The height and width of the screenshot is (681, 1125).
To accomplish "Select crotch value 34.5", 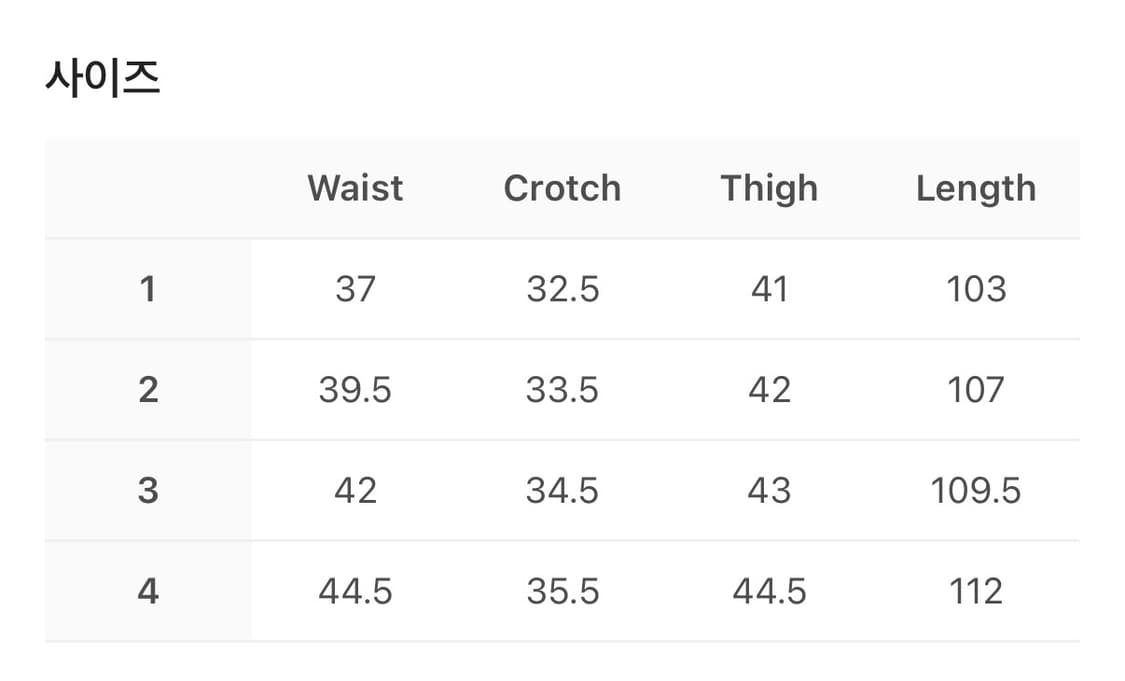I will (562, 491).
